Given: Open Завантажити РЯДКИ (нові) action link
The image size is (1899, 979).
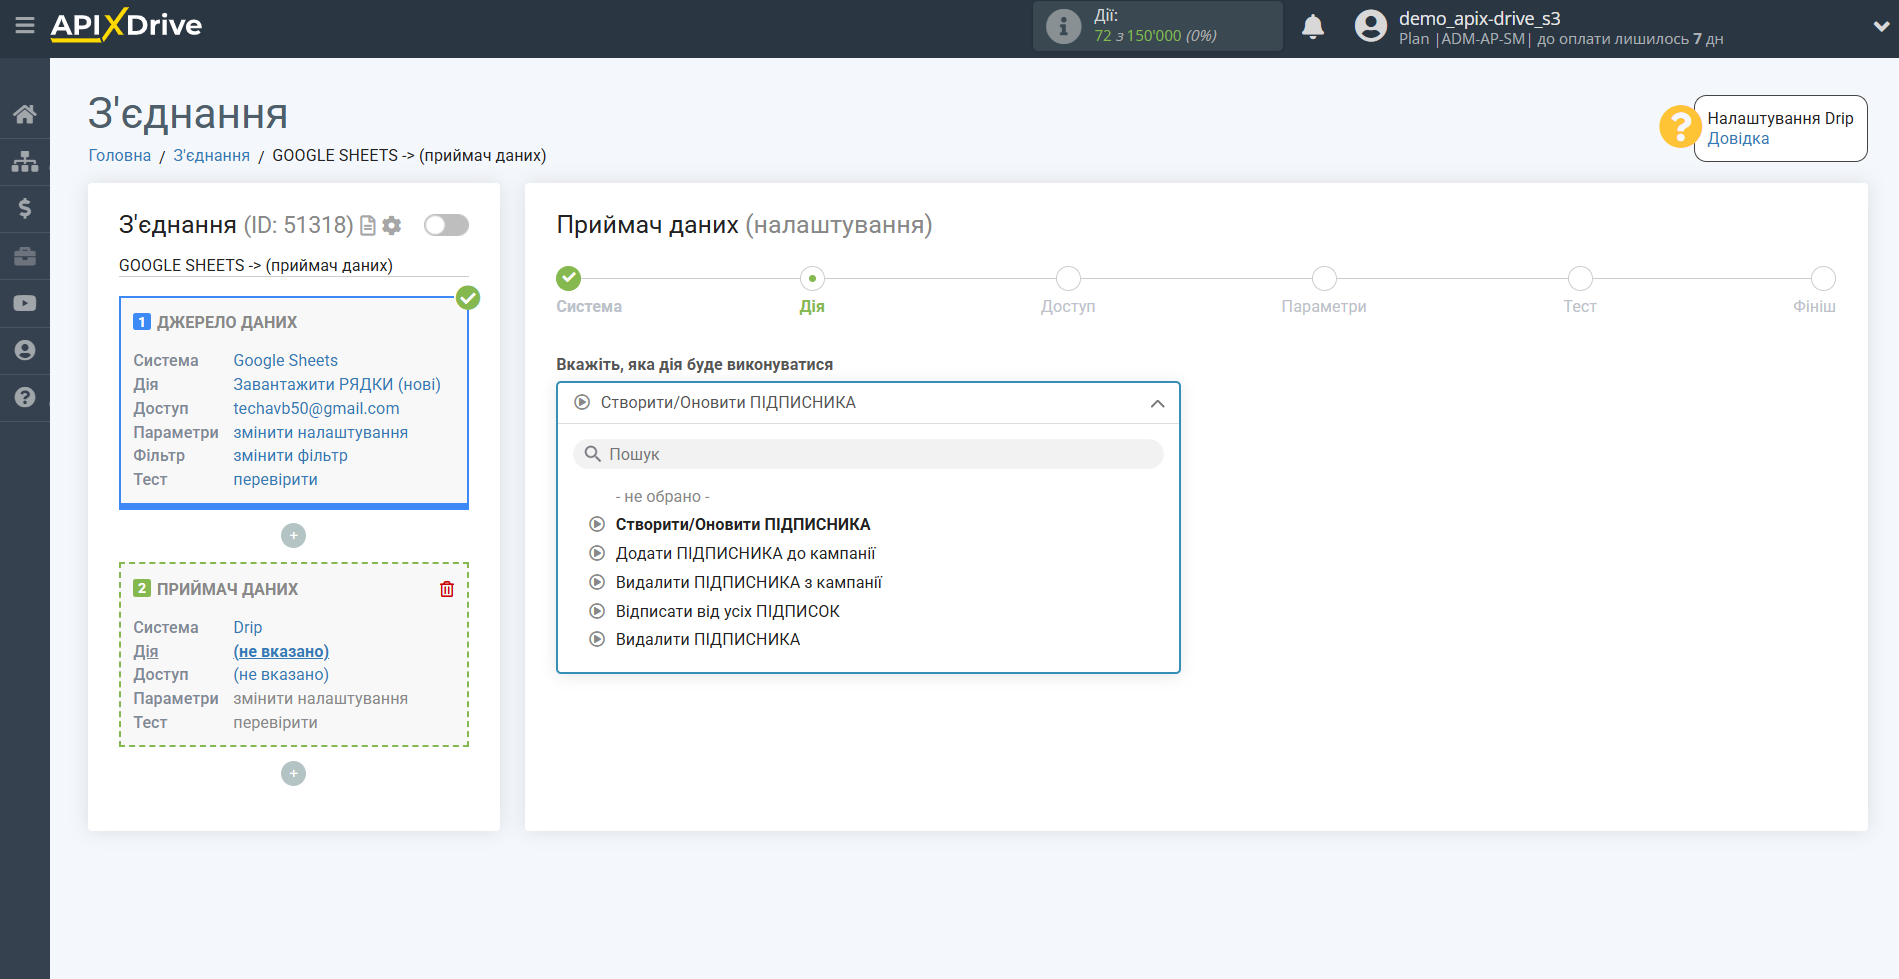Looking at the screenshot, I should (x=337, y=385).
